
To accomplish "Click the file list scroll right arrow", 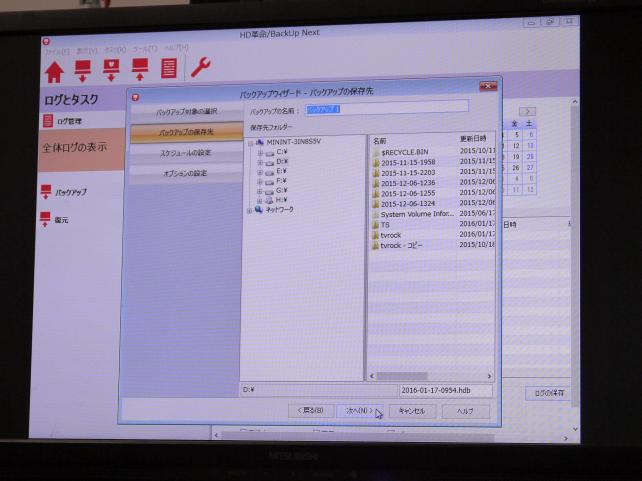I will point(489,376).
